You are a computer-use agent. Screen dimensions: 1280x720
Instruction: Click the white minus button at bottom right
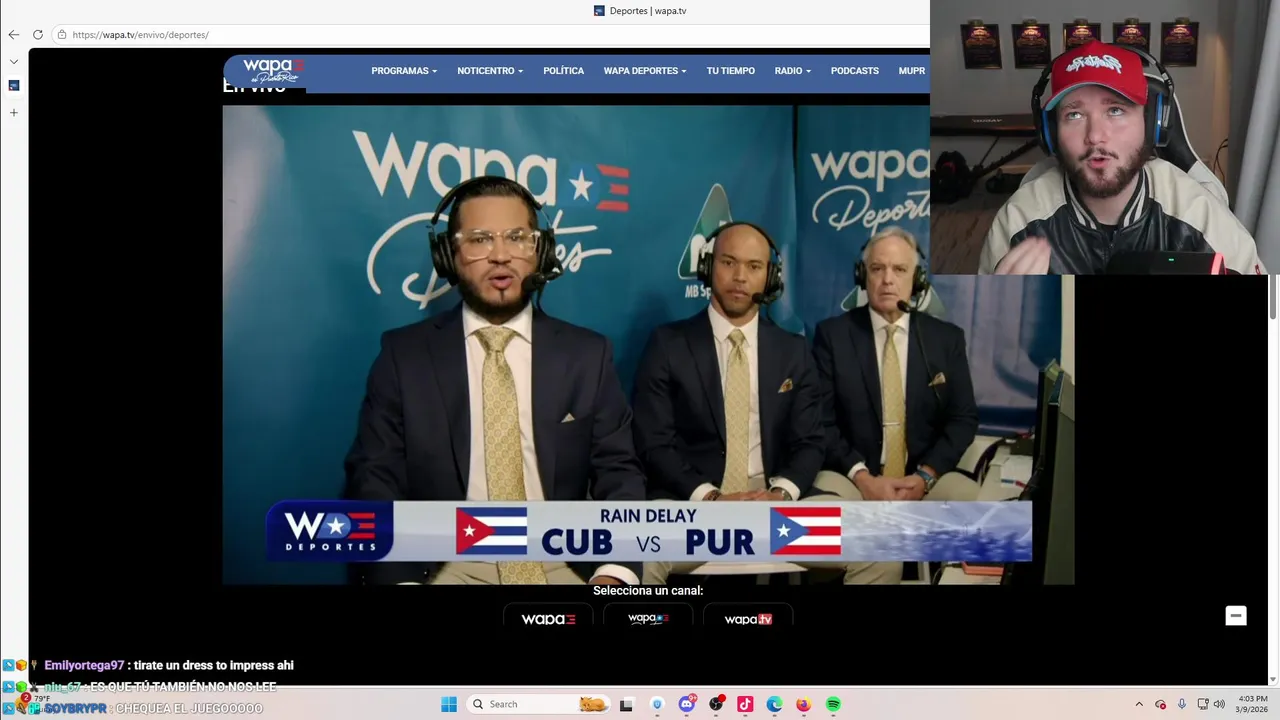coord(1236,616)
